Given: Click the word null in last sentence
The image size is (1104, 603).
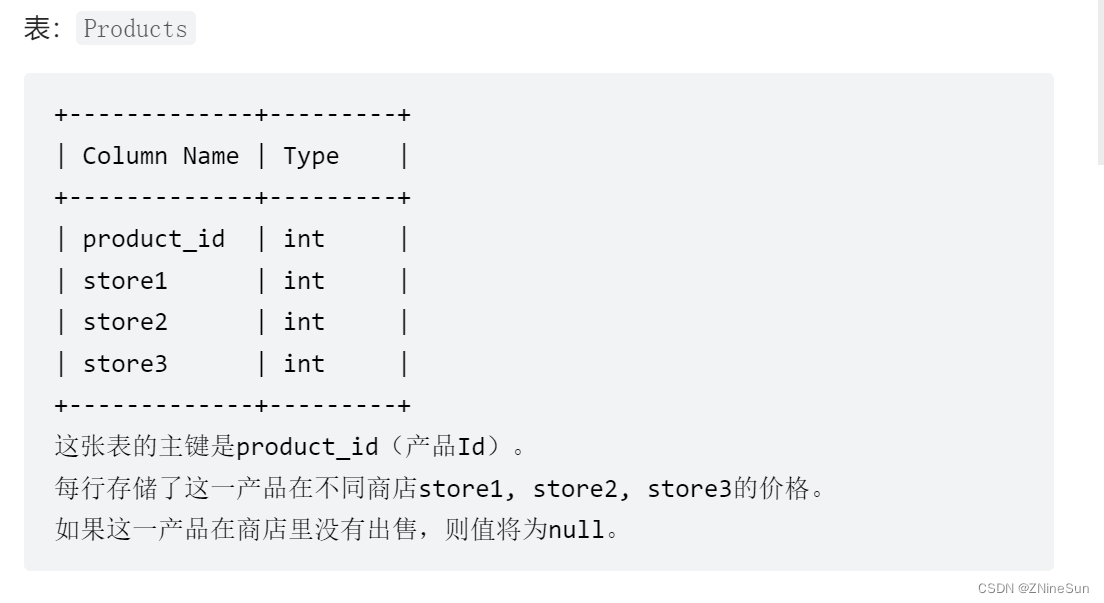Looking at the screenshot, I should click(576, 529).
